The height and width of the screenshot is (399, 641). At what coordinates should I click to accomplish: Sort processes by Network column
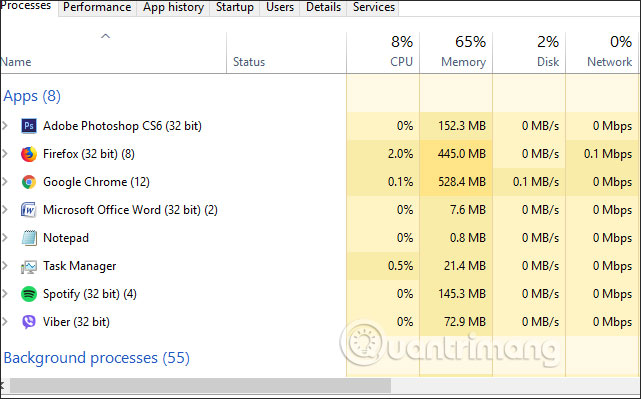point(603,53)
